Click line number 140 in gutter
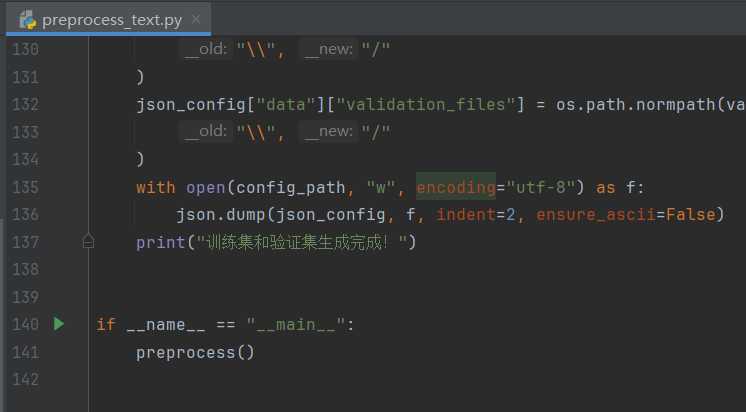 click(25, 325)
